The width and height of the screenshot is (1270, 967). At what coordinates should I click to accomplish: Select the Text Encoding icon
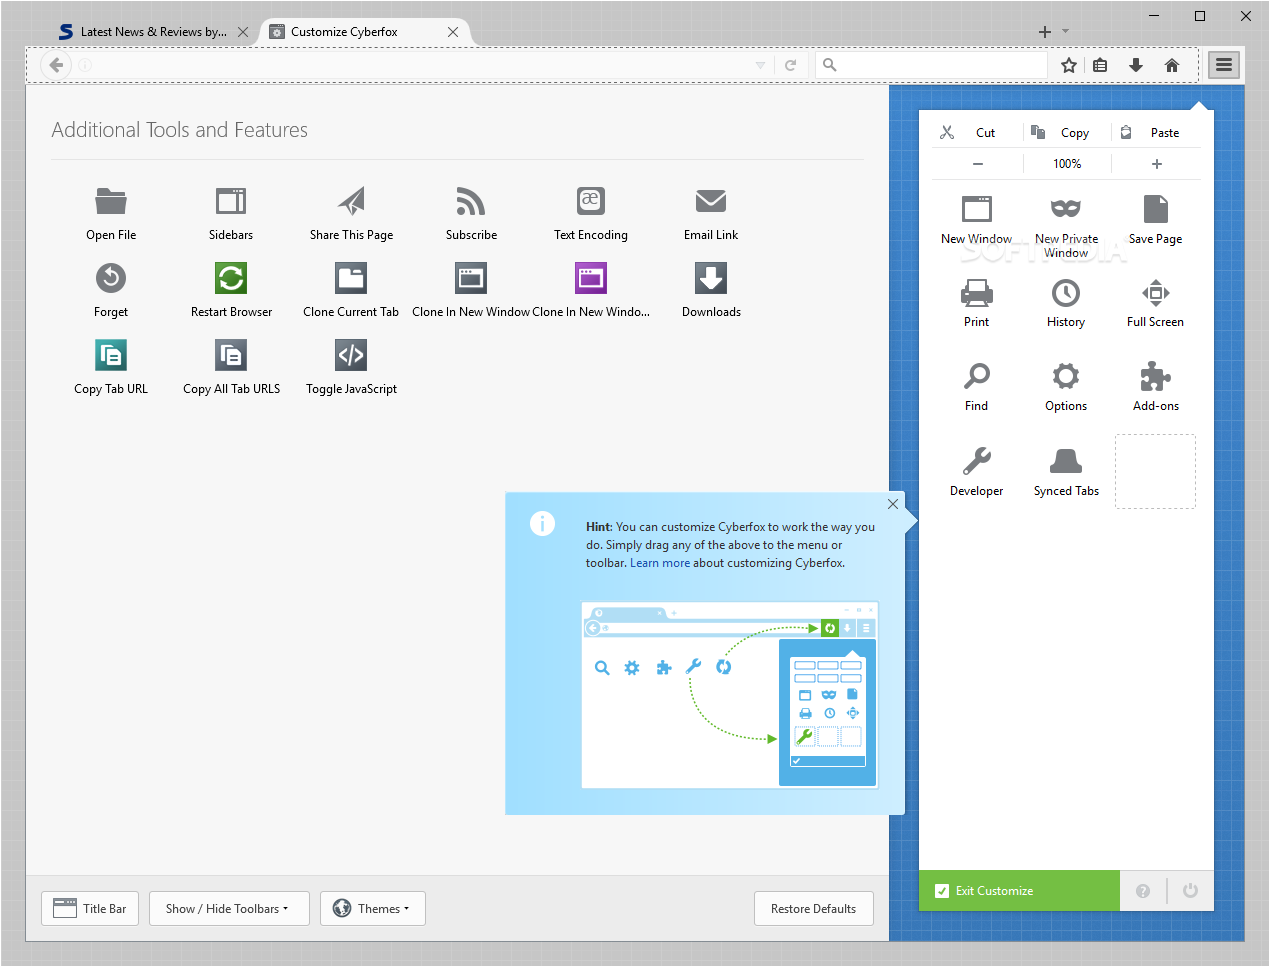[591, 201]
